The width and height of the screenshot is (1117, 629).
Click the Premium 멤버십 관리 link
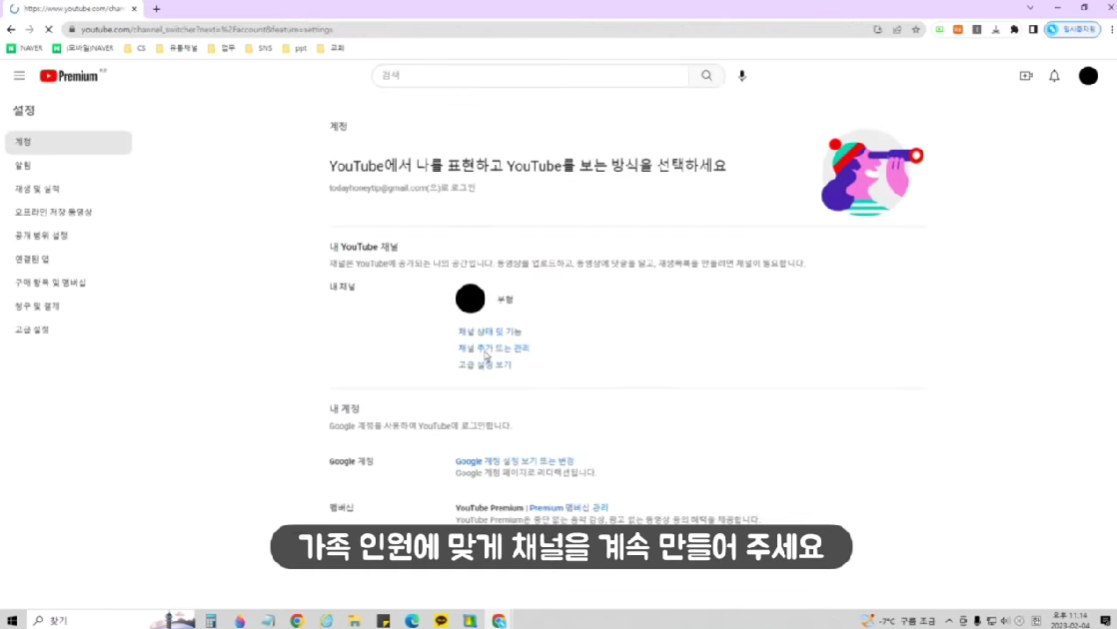coord(568,508)
